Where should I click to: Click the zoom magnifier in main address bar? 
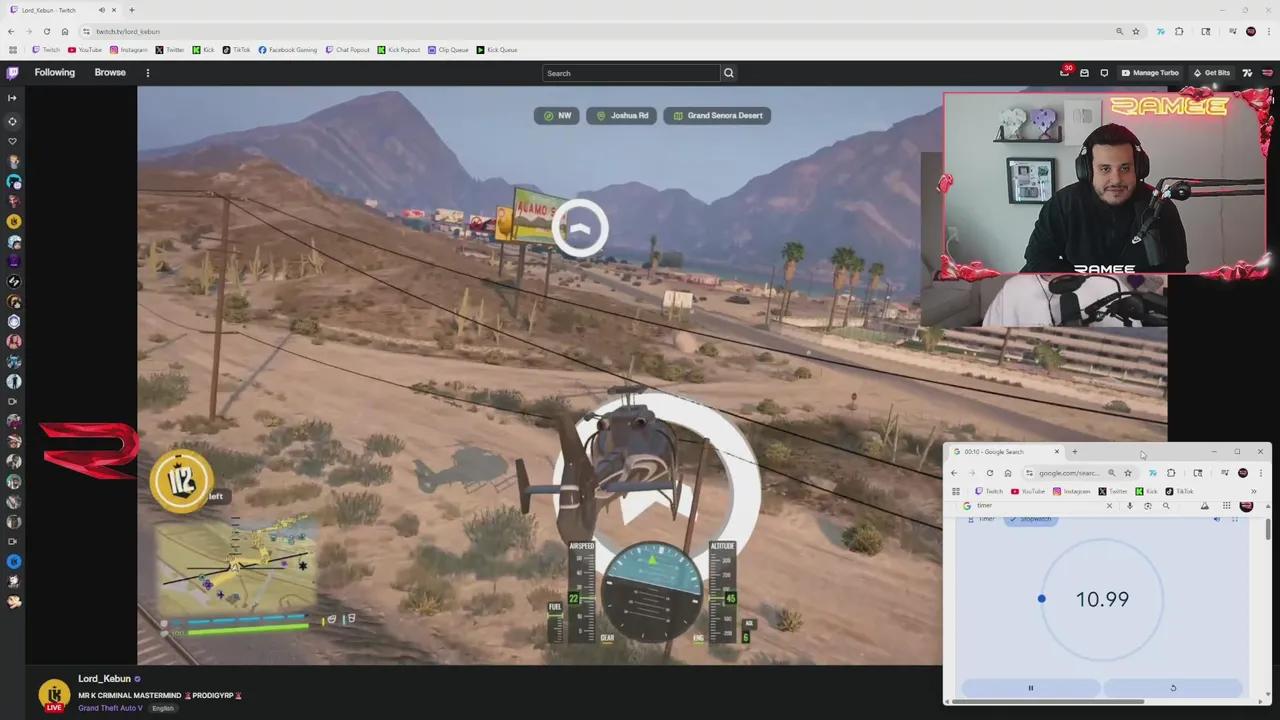click(1119, 31)
